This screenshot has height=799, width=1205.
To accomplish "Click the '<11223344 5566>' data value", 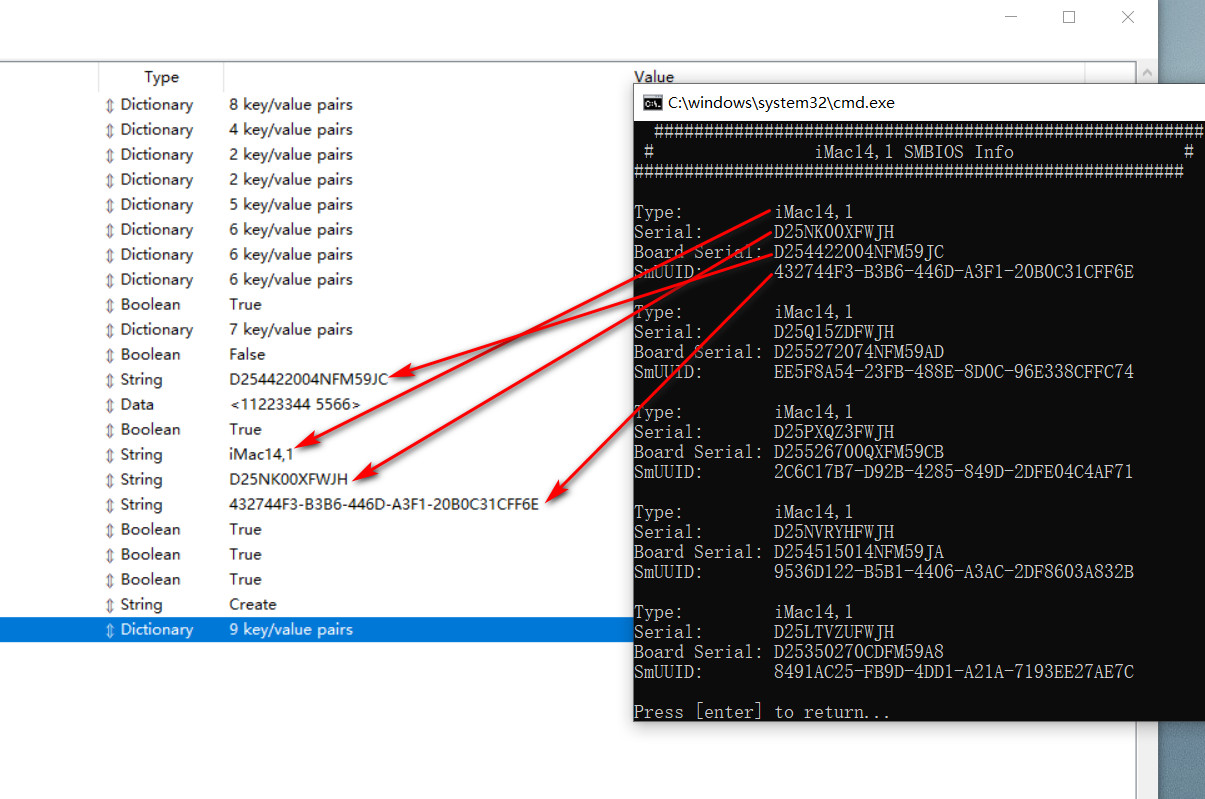I will tap(295, 405).
